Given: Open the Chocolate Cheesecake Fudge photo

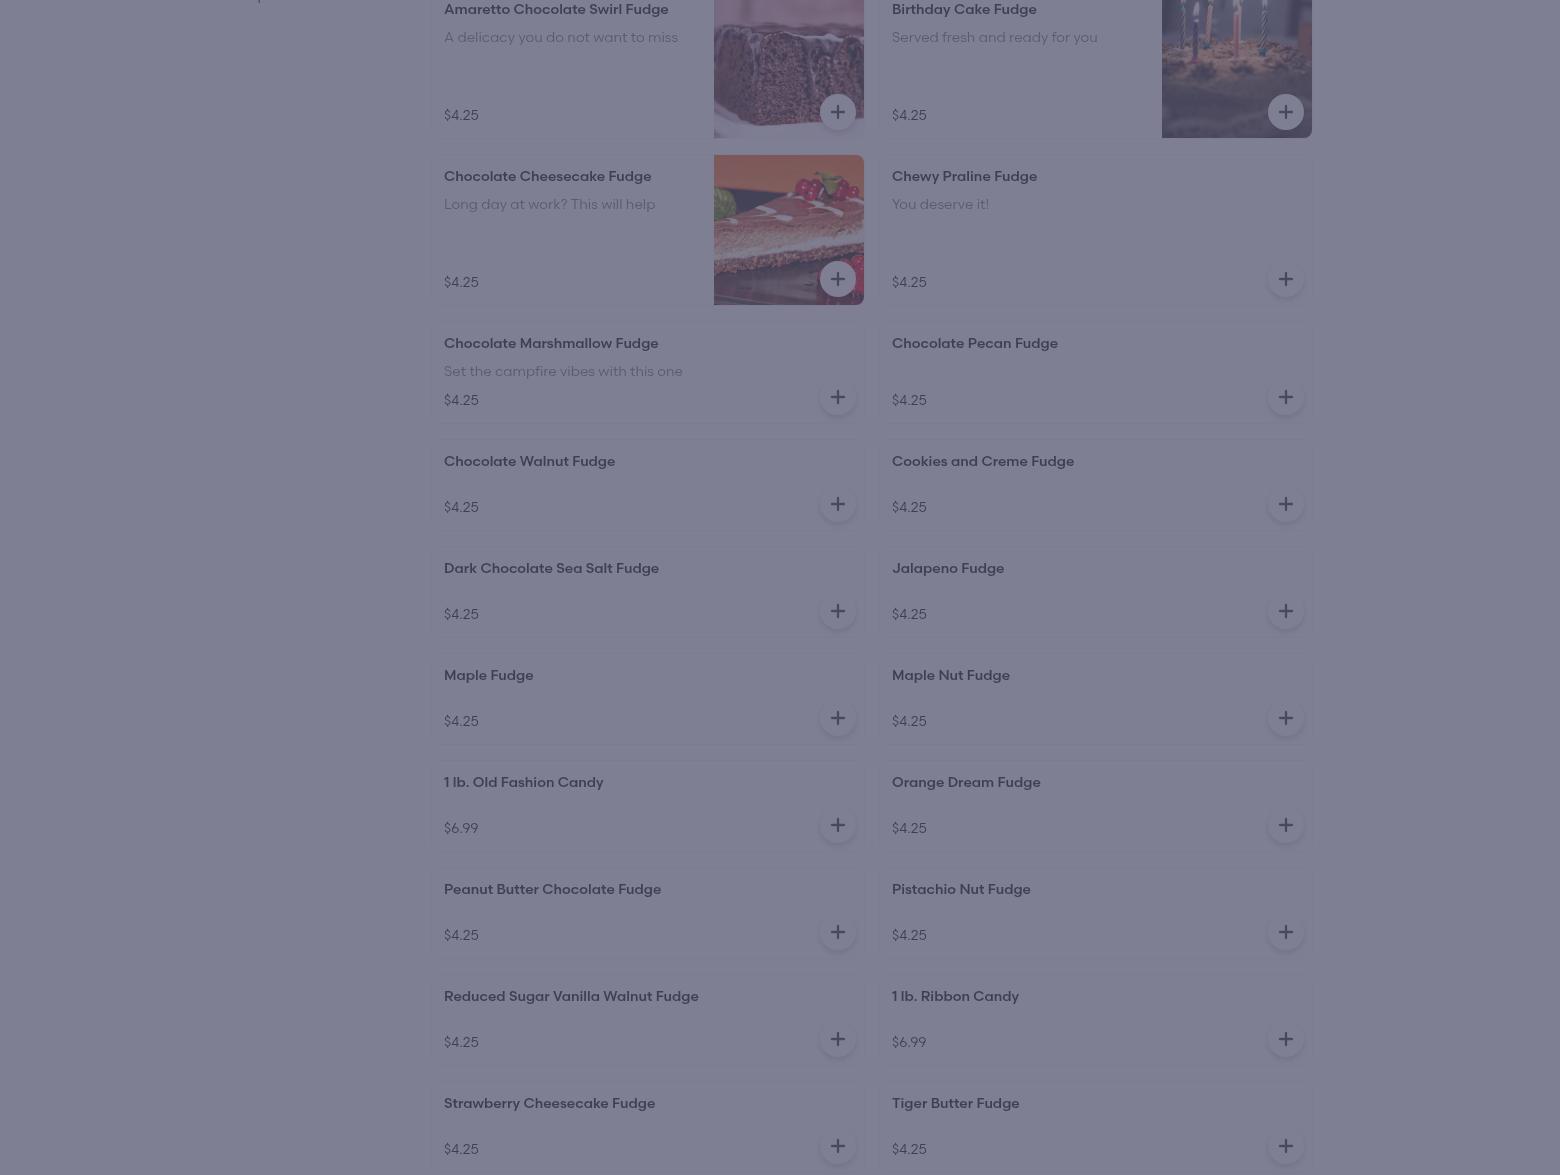Looking at the screenshot, I should pos(789,229).
